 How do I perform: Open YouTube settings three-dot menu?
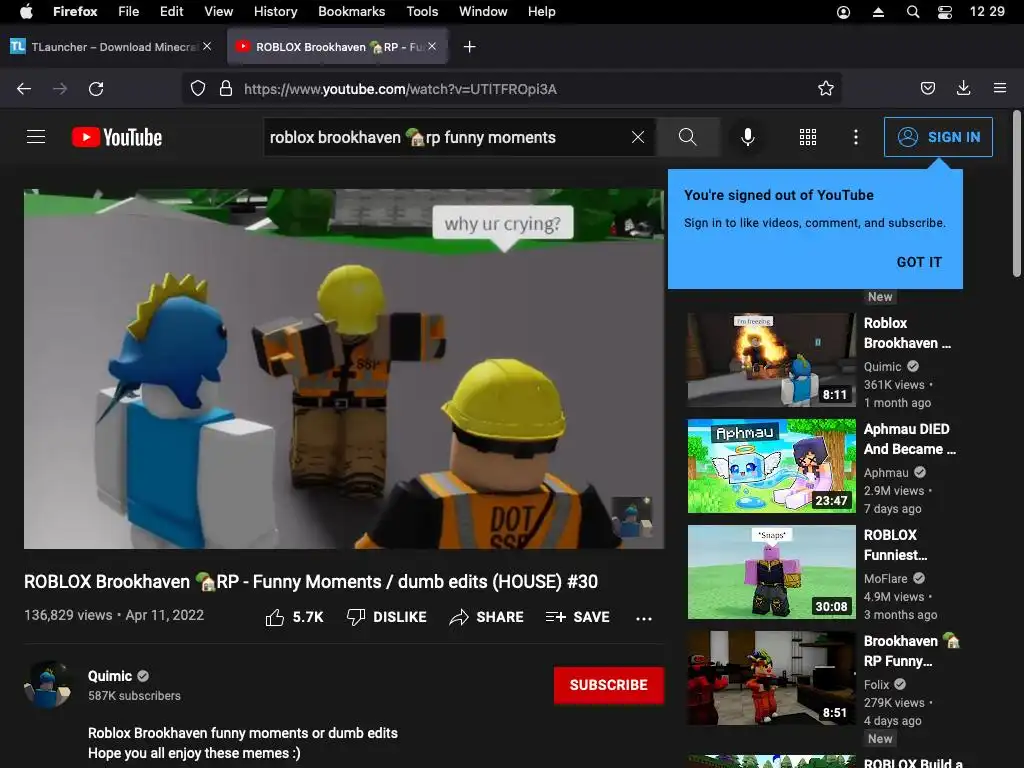coord(856,137)
